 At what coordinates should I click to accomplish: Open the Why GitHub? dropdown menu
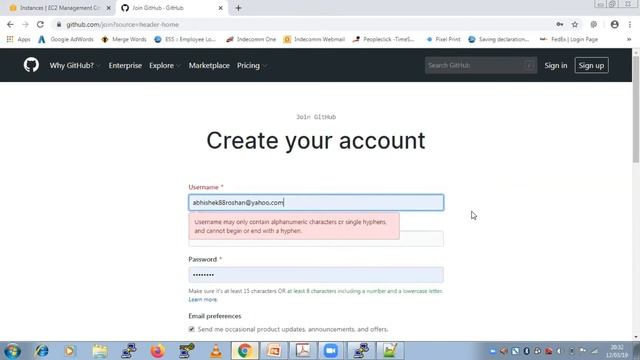(x=74, y=65)
